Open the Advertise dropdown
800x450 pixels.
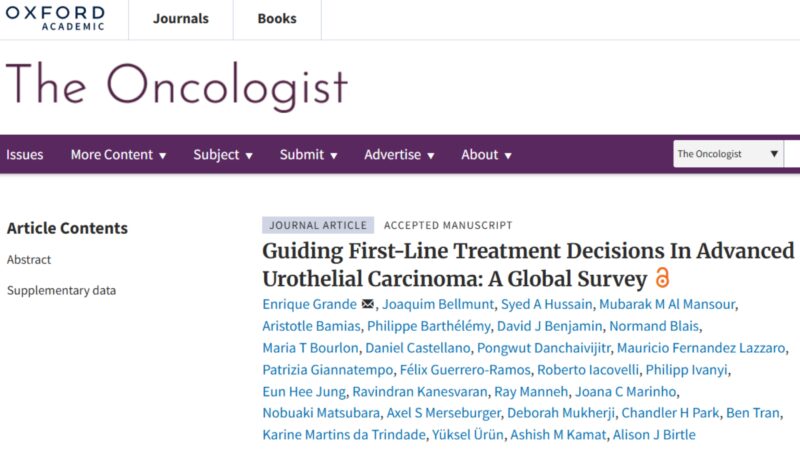[399, 155]
